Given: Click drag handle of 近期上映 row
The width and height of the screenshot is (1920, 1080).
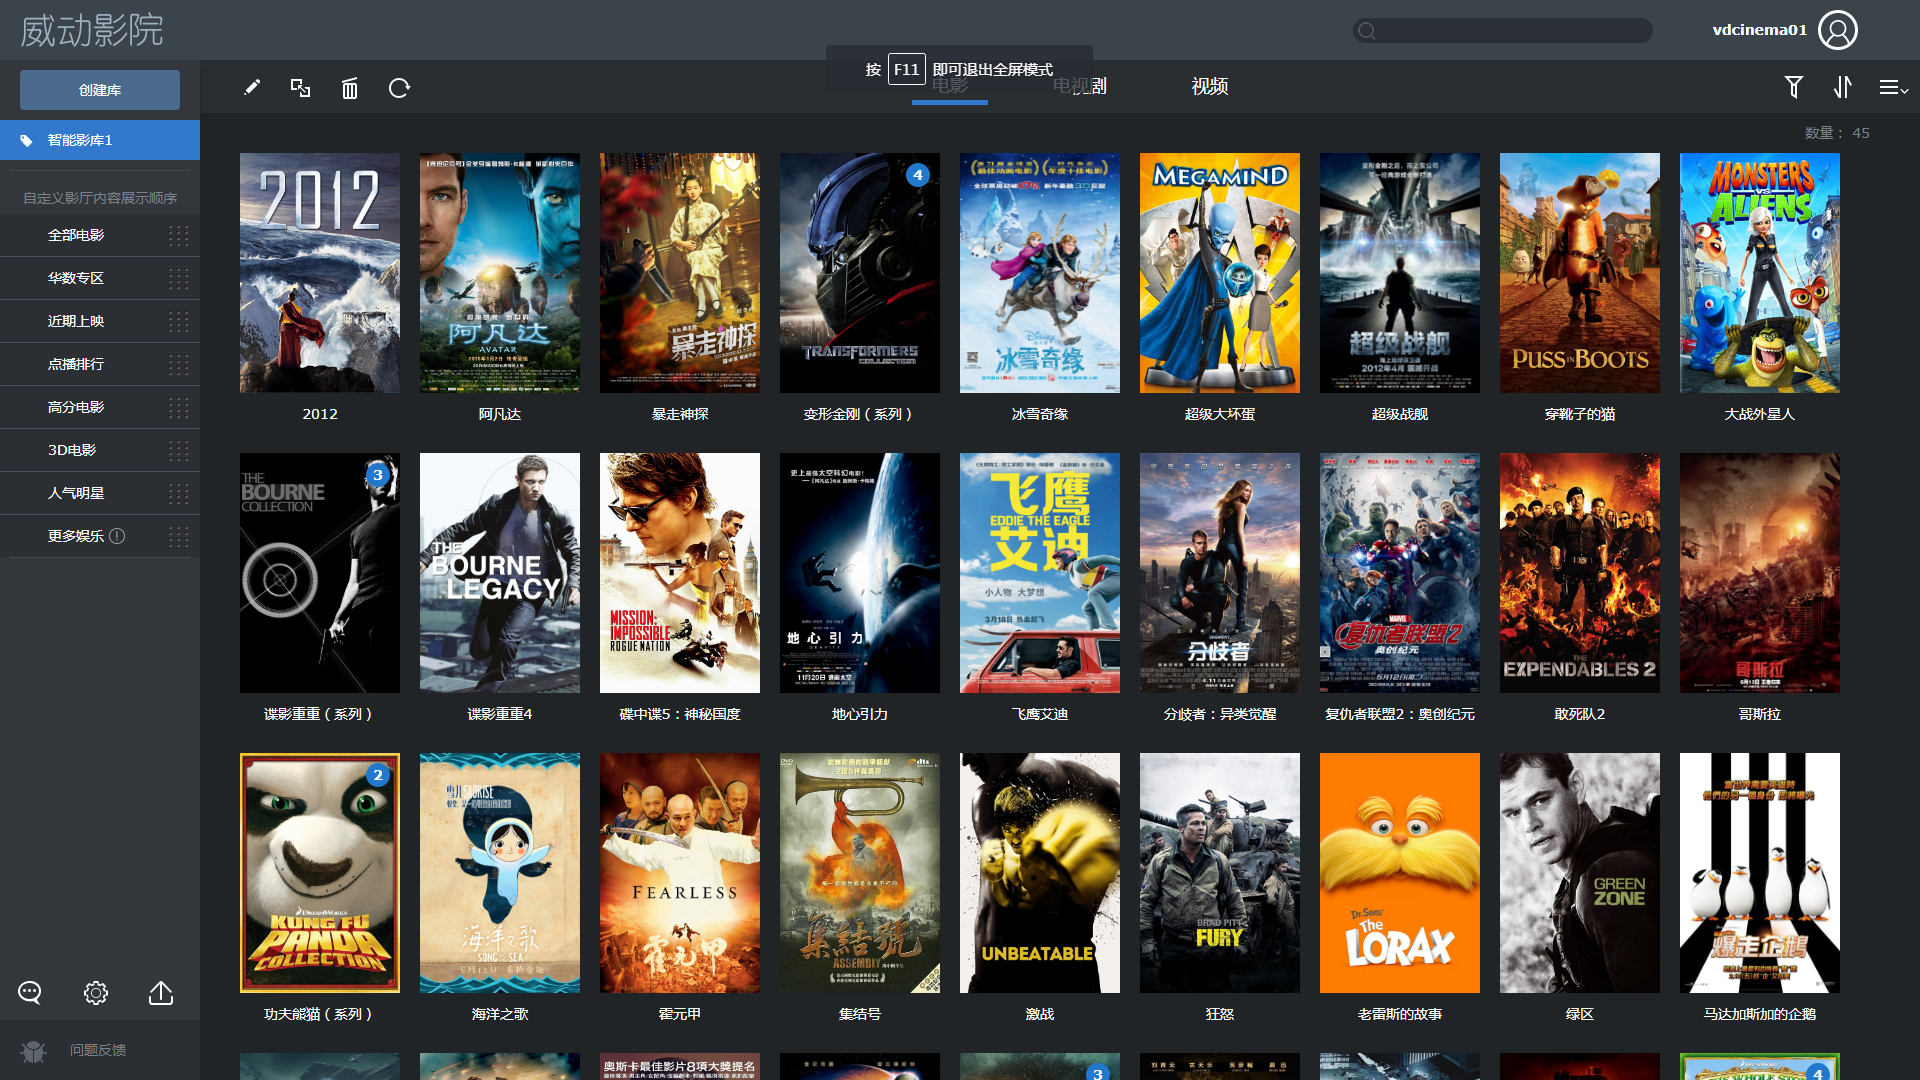Looking at the screenshot, I should pyautogui.click(x=178, y=322).
